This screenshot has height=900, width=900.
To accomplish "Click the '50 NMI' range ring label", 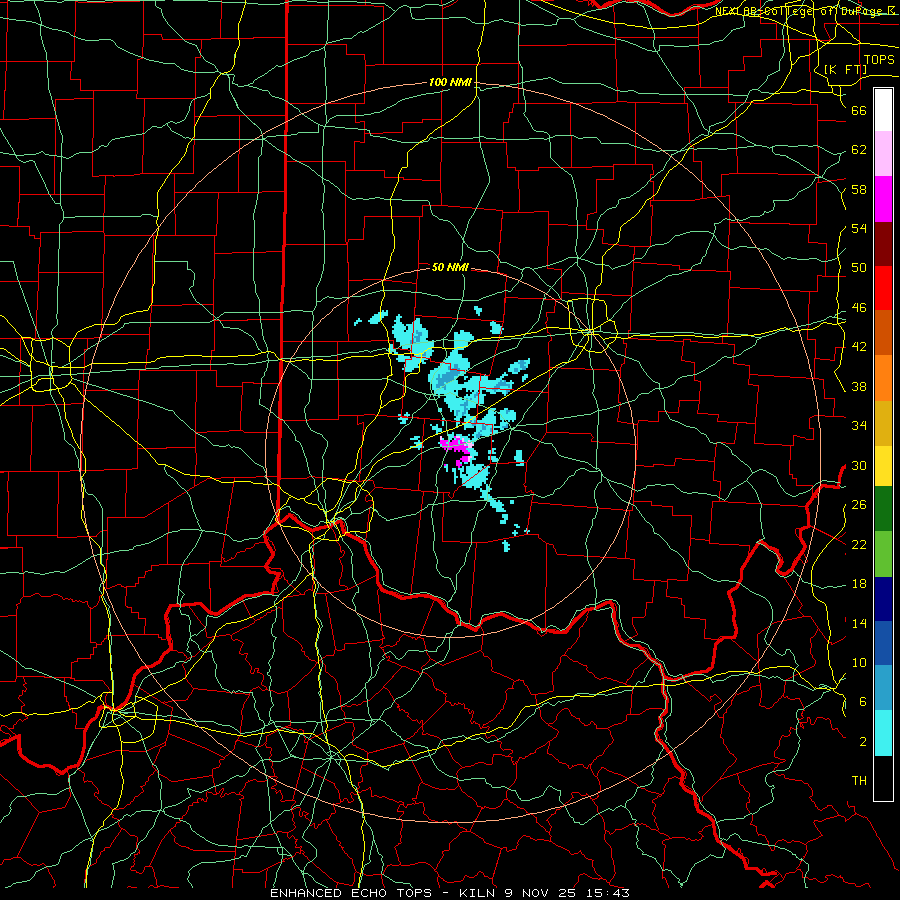I will tap(450, 267).
